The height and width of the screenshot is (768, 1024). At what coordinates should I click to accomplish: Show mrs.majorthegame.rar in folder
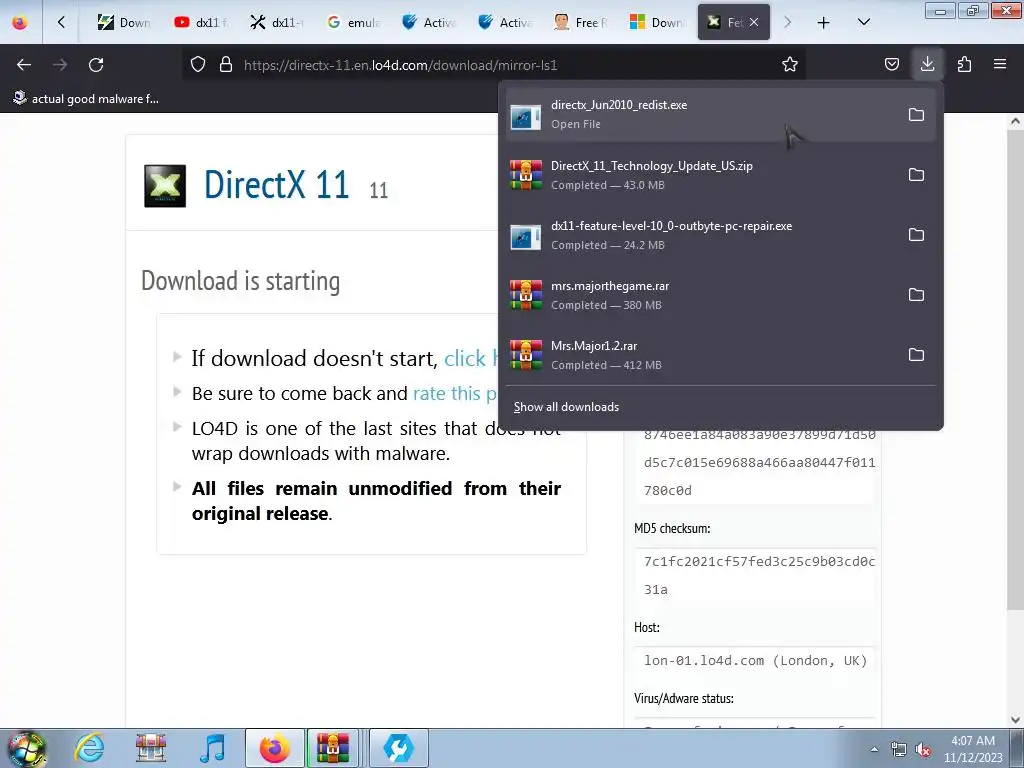click(x=916, y=295)
